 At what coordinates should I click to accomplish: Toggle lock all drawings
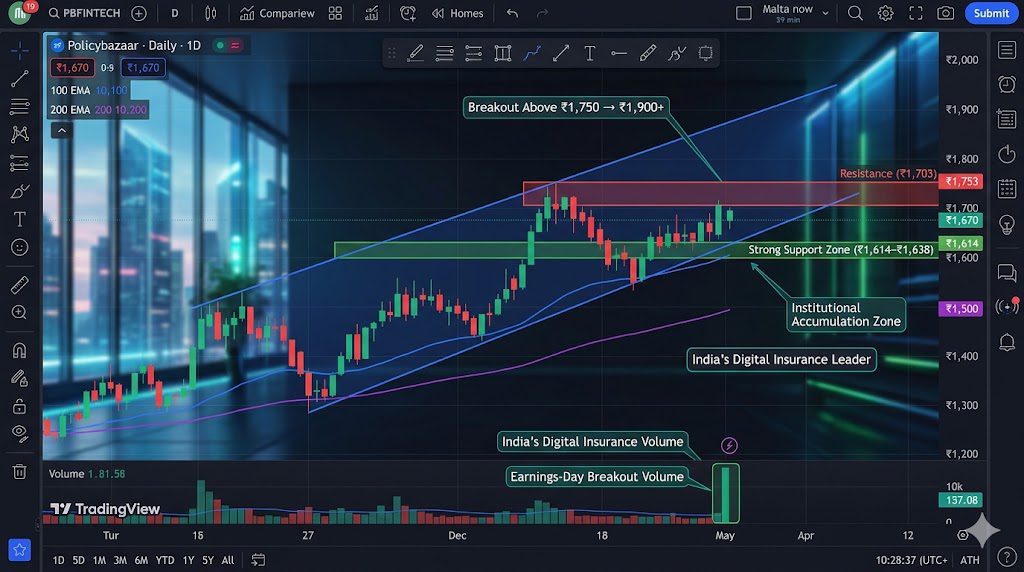[x=20, y=406]
